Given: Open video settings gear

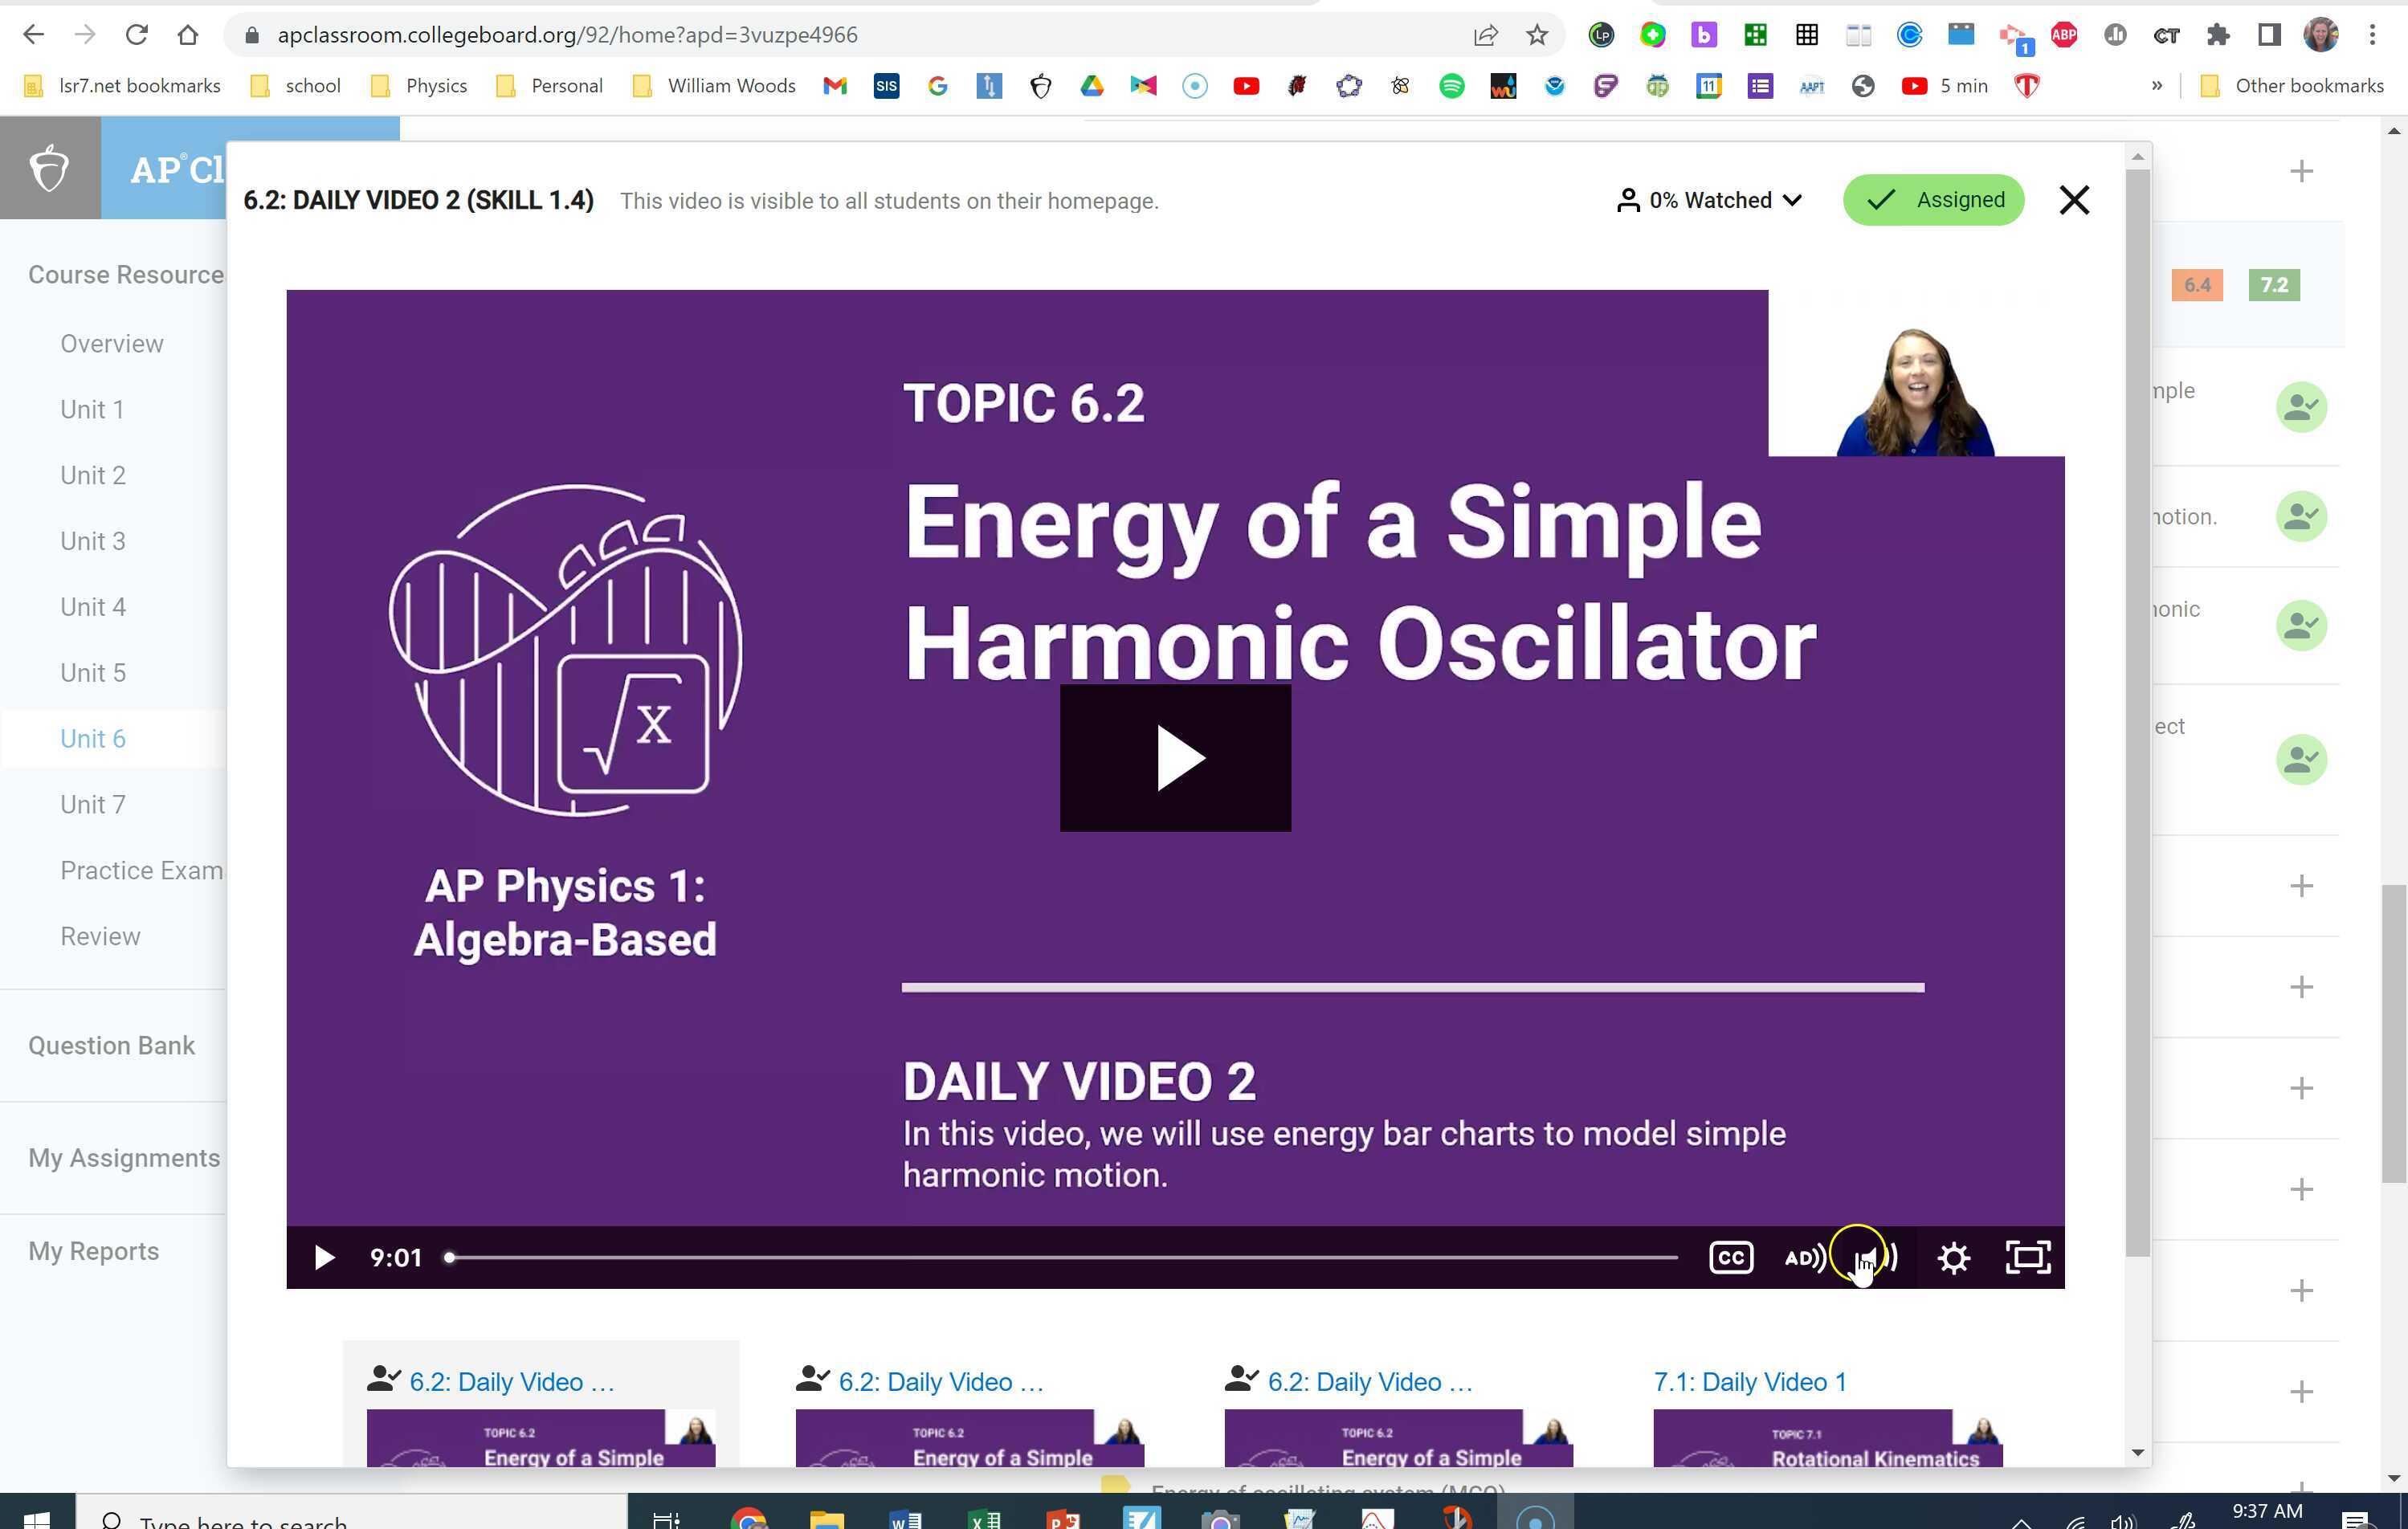Looking at the screenshot, I should [x=1953, y=1258].
